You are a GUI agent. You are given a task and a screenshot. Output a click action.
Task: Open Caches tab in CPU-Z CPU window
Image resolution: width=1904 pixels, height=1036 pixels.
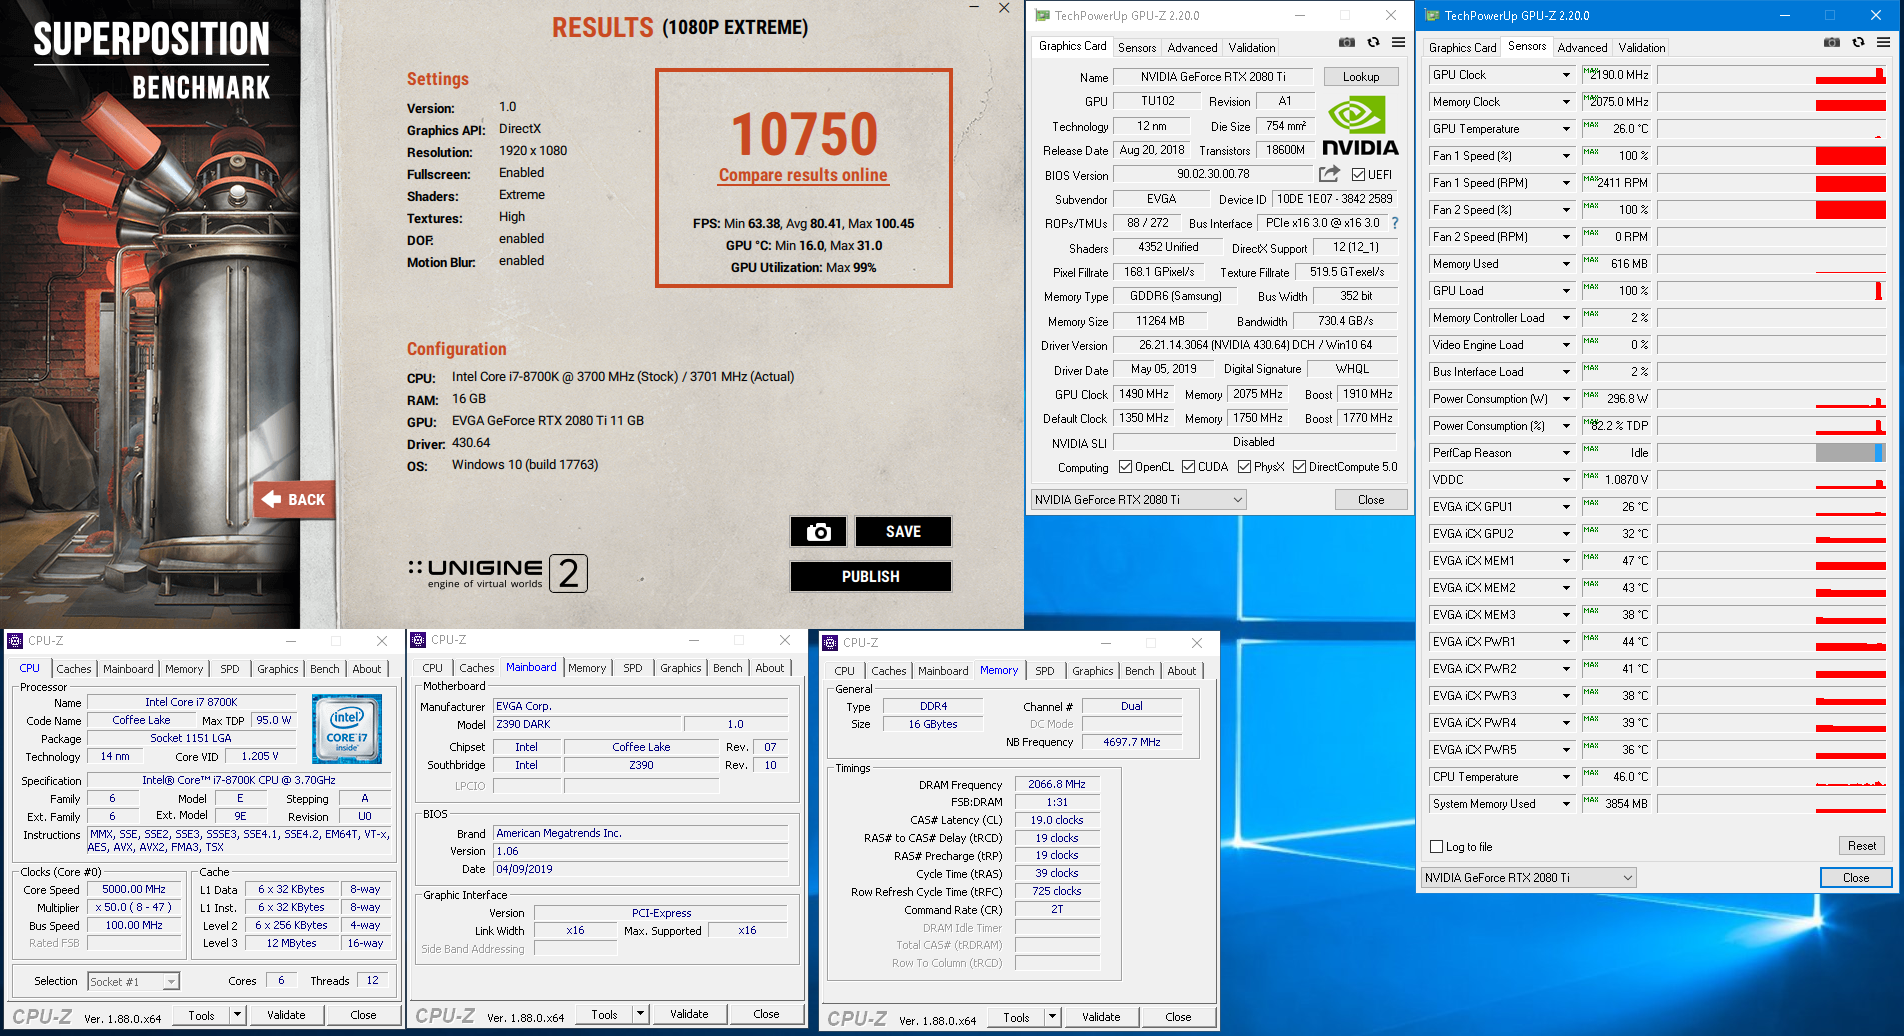pos(74,669)
